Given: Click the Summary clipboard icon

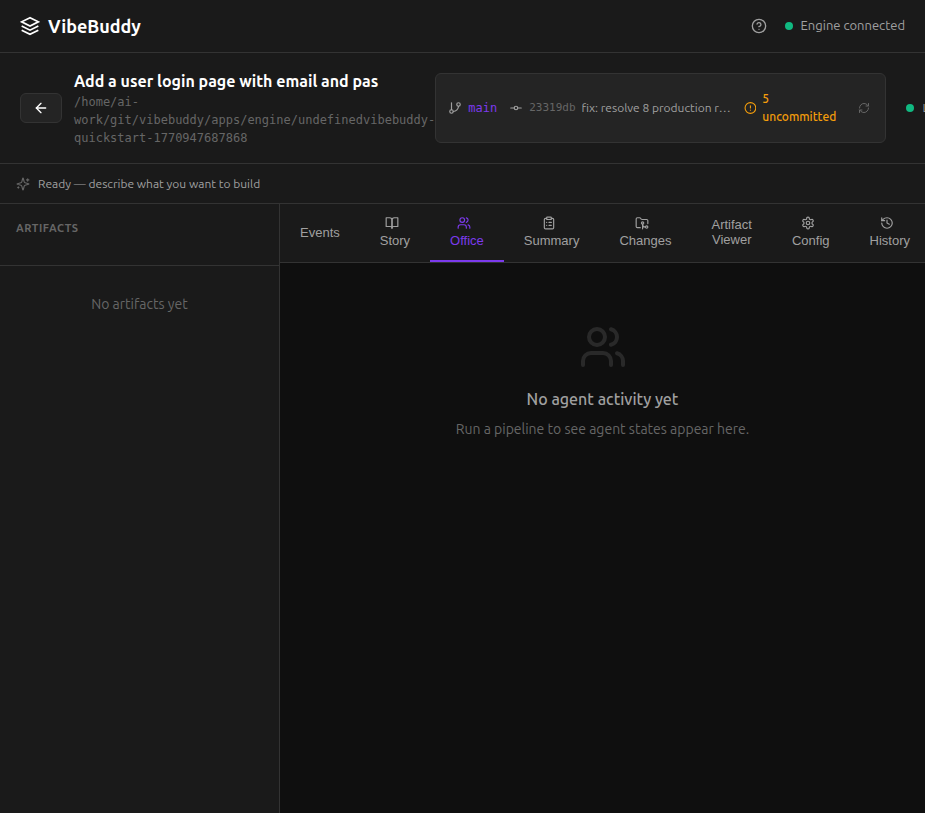Looking at the screenshot, I should pos(548,222).
